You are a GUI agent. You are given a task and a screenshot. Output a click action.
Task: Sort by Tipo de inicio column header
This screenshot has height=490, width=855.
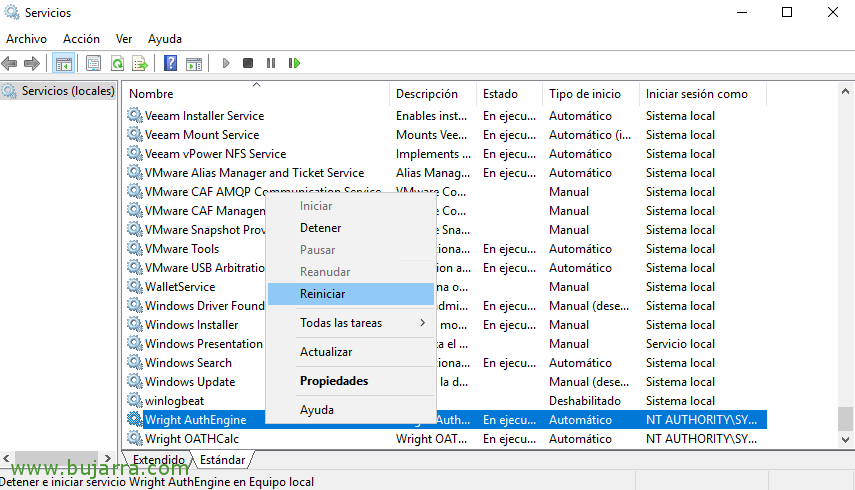click(x=591, y=94)
